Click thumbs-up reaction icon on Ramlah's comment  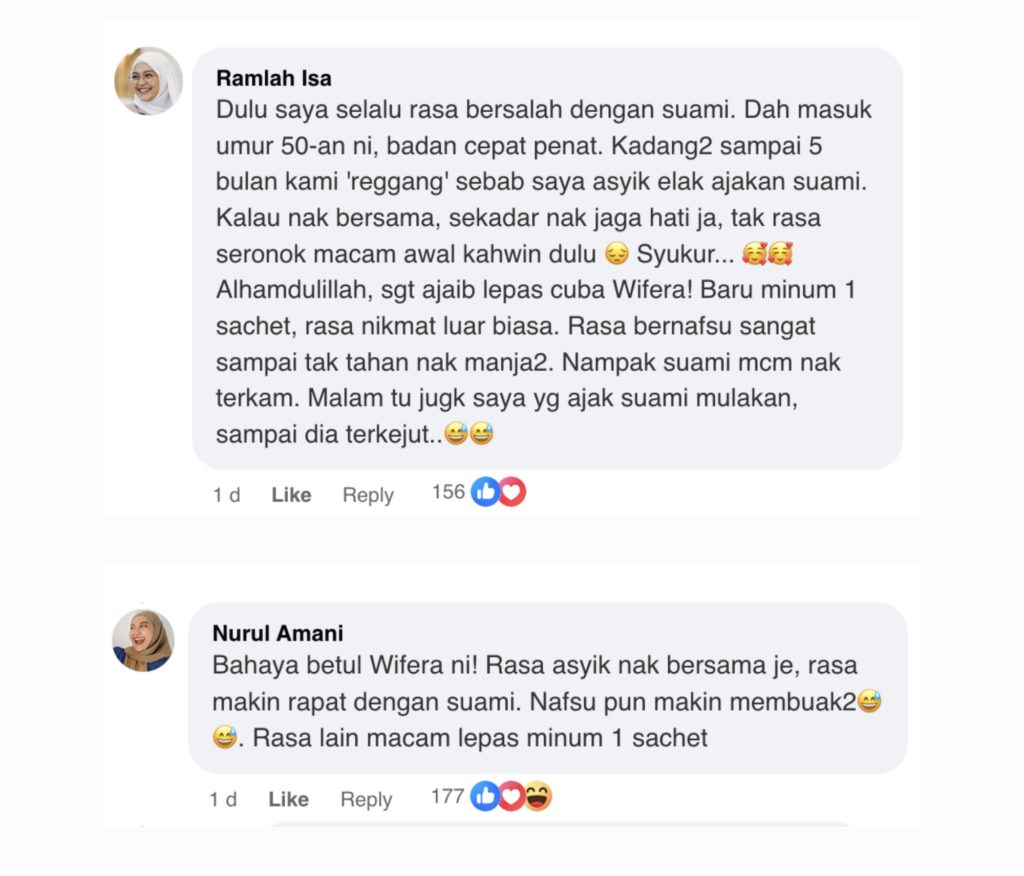click(x=485, y=492)
